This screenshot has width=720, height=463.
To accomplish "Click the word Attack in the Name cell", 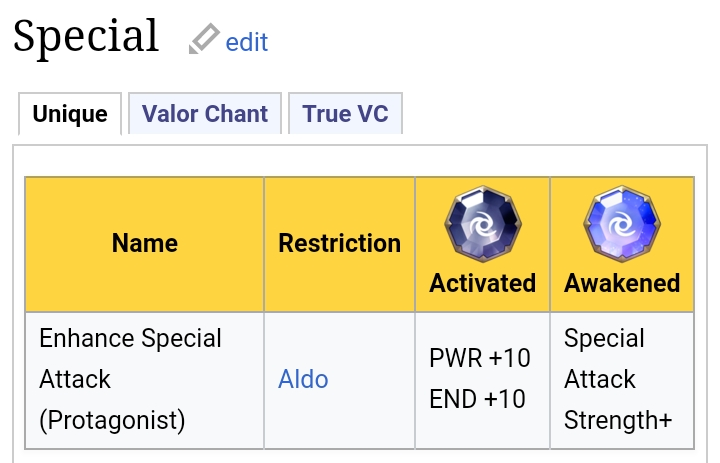I will 75,379.
